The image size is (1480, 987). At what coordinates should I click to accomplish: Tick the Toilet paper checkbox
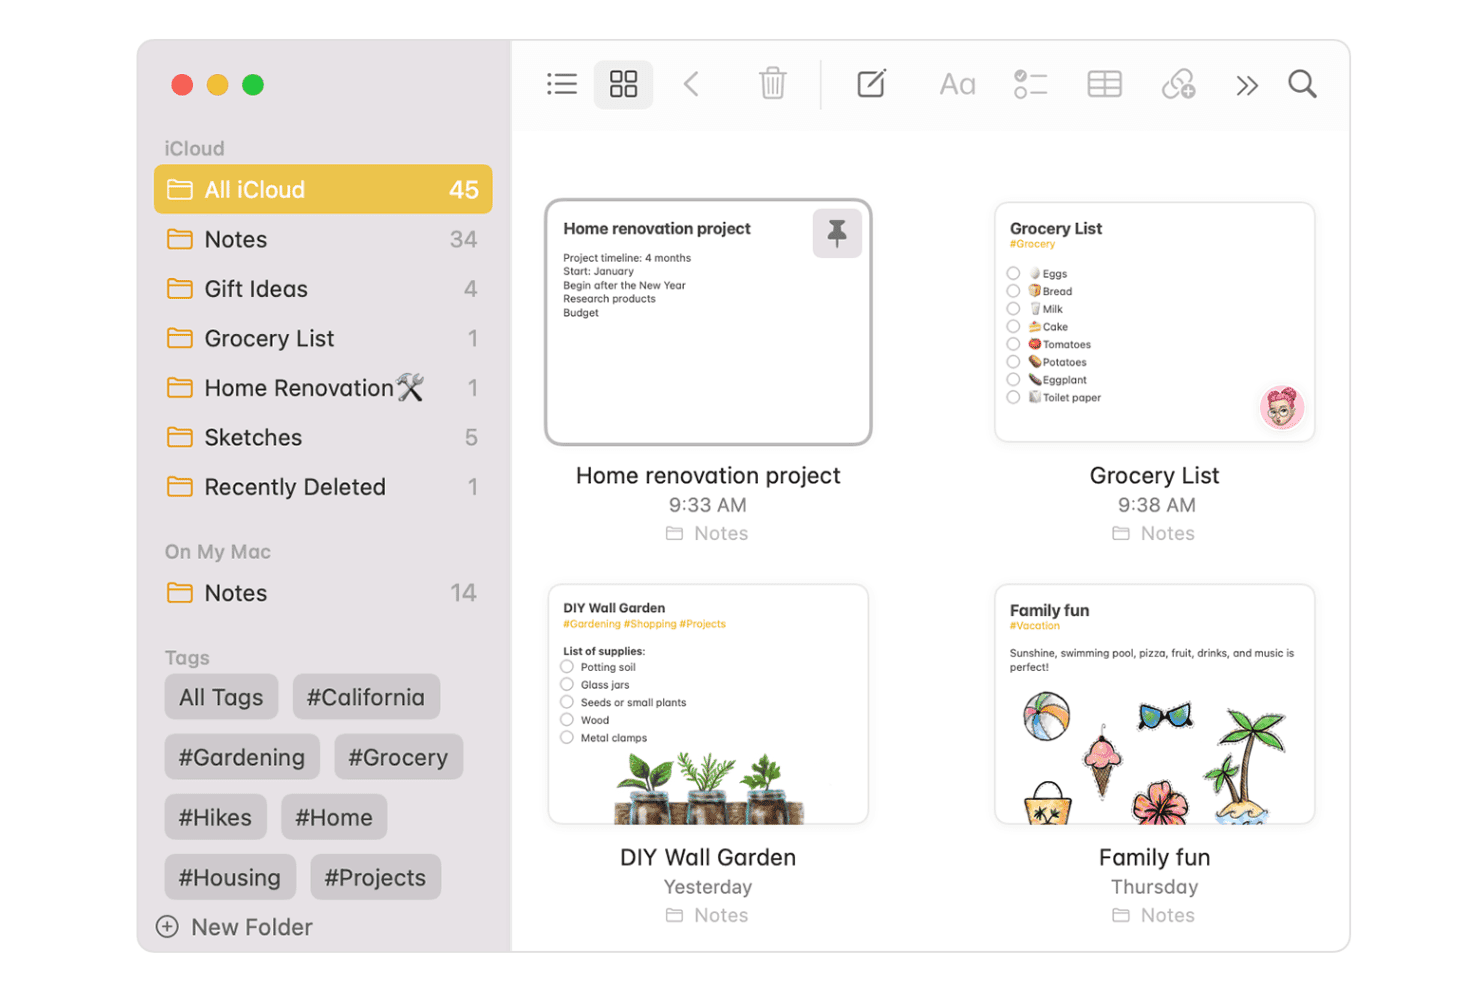1013,397
